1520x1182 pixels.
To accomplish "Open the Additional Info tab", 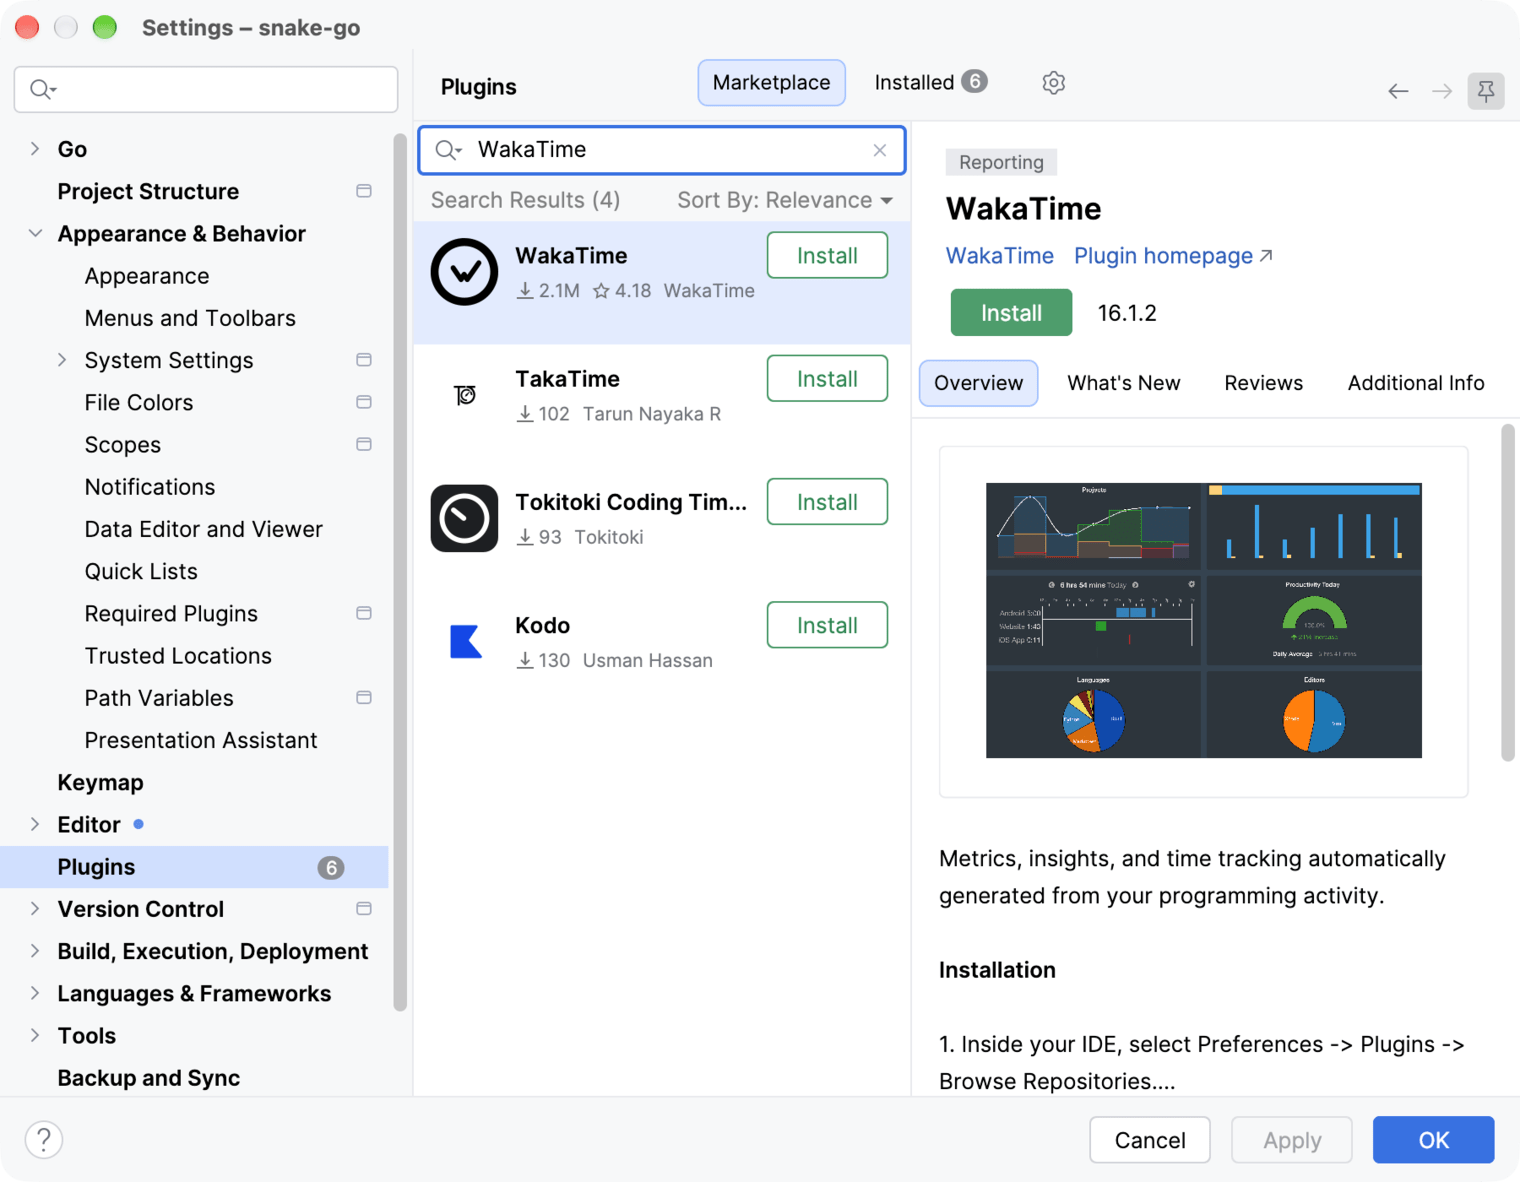I will pos(1415,383).
